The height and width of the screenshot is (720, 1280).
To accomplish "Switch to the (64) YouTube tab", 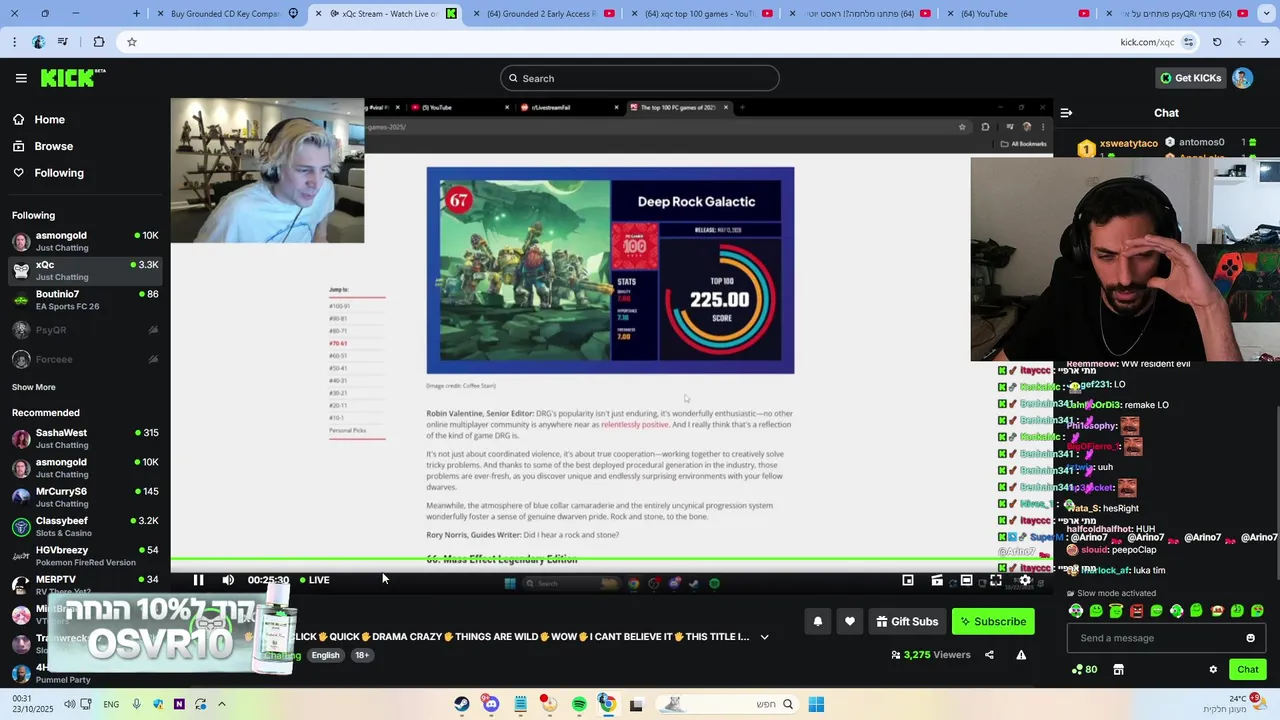I will (1016, 14).
